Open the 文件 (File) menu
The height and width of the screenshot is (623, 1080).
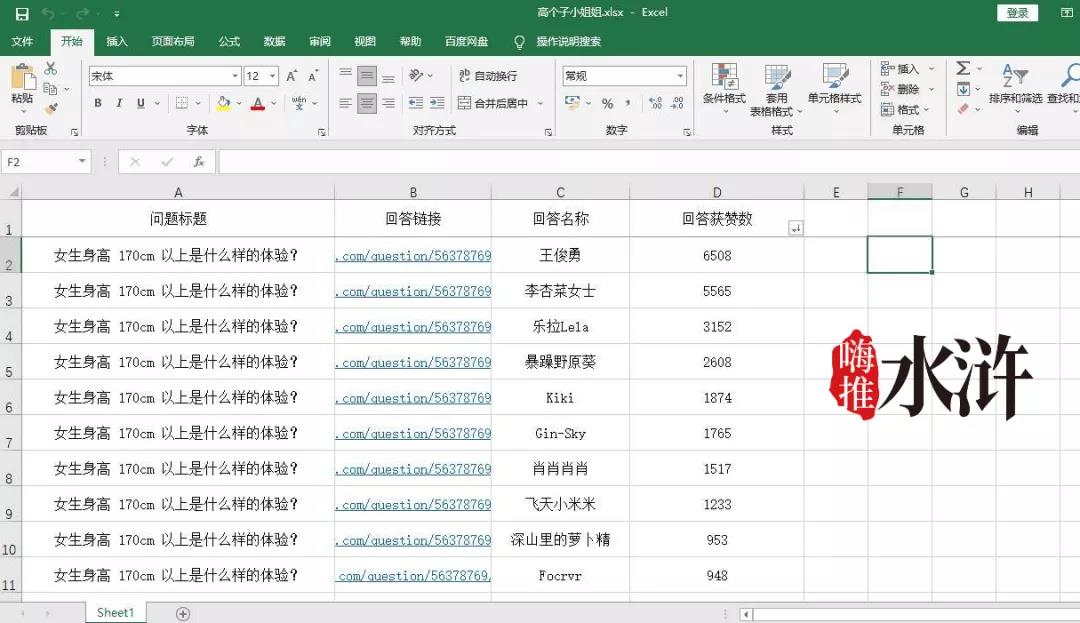point(22,41)
